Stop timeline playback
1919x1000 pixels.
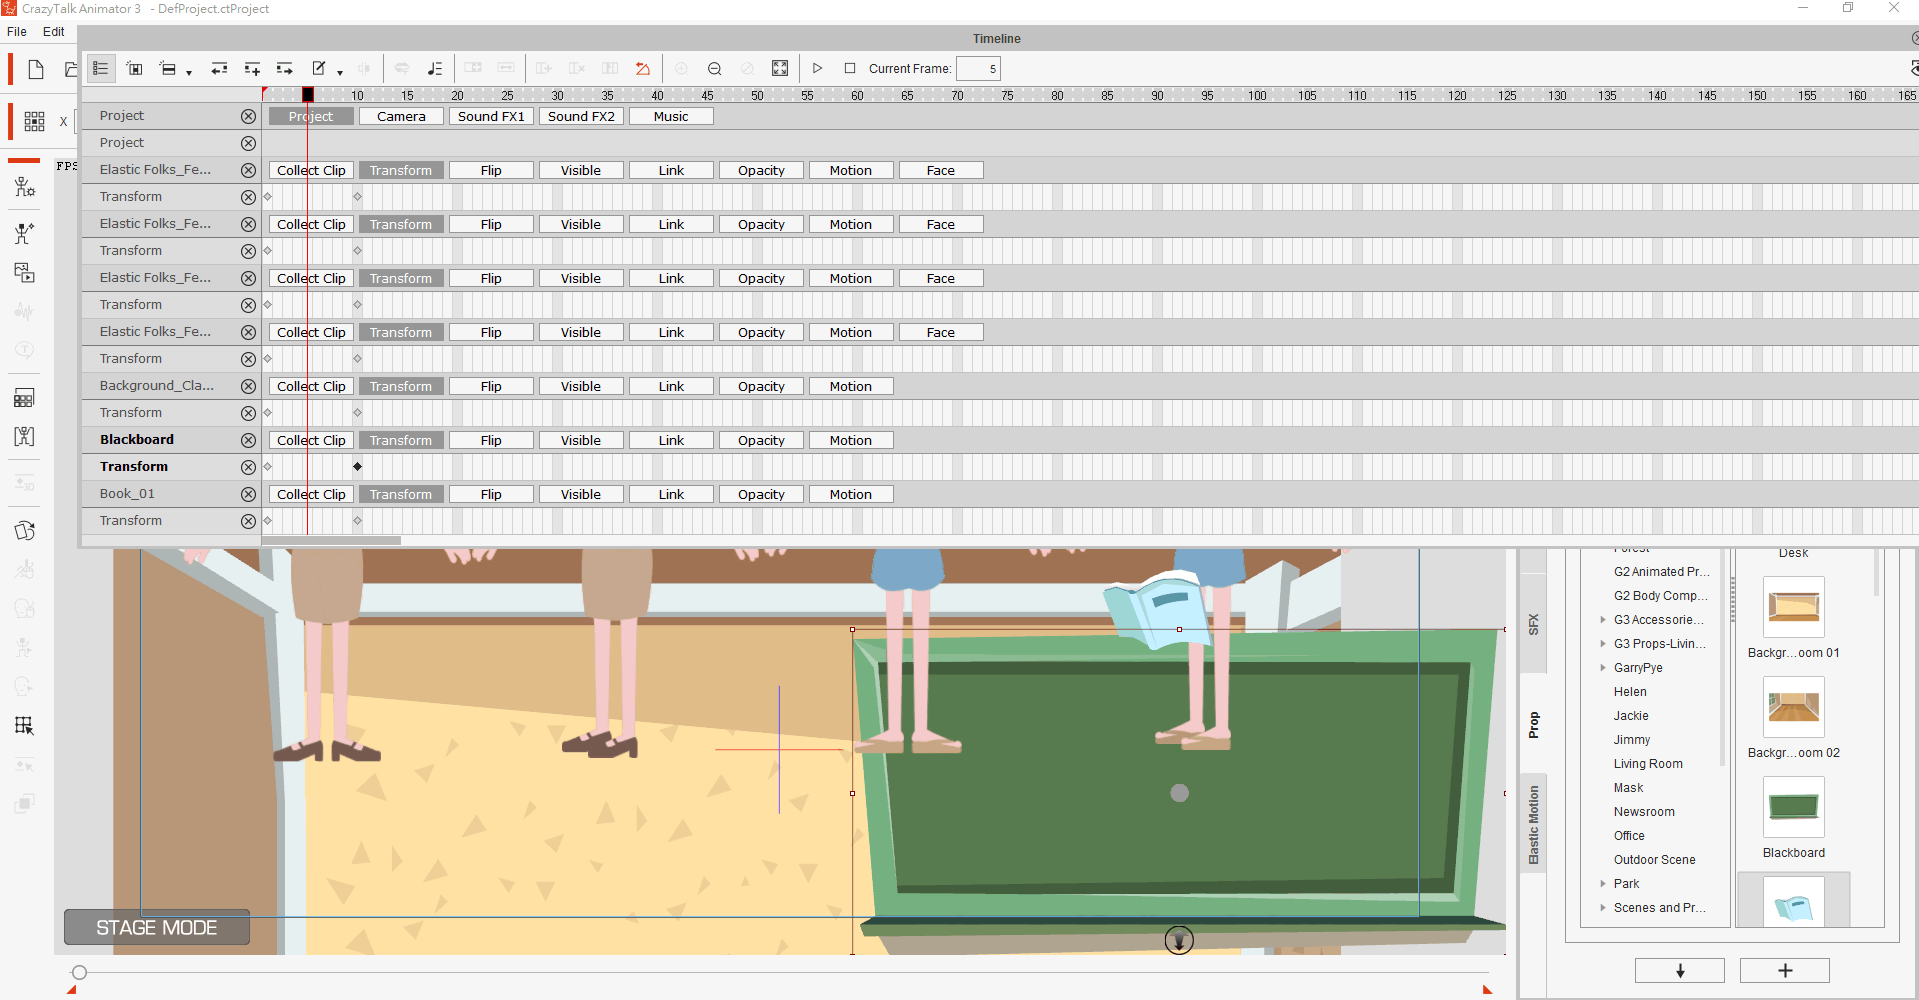point(850,68)
